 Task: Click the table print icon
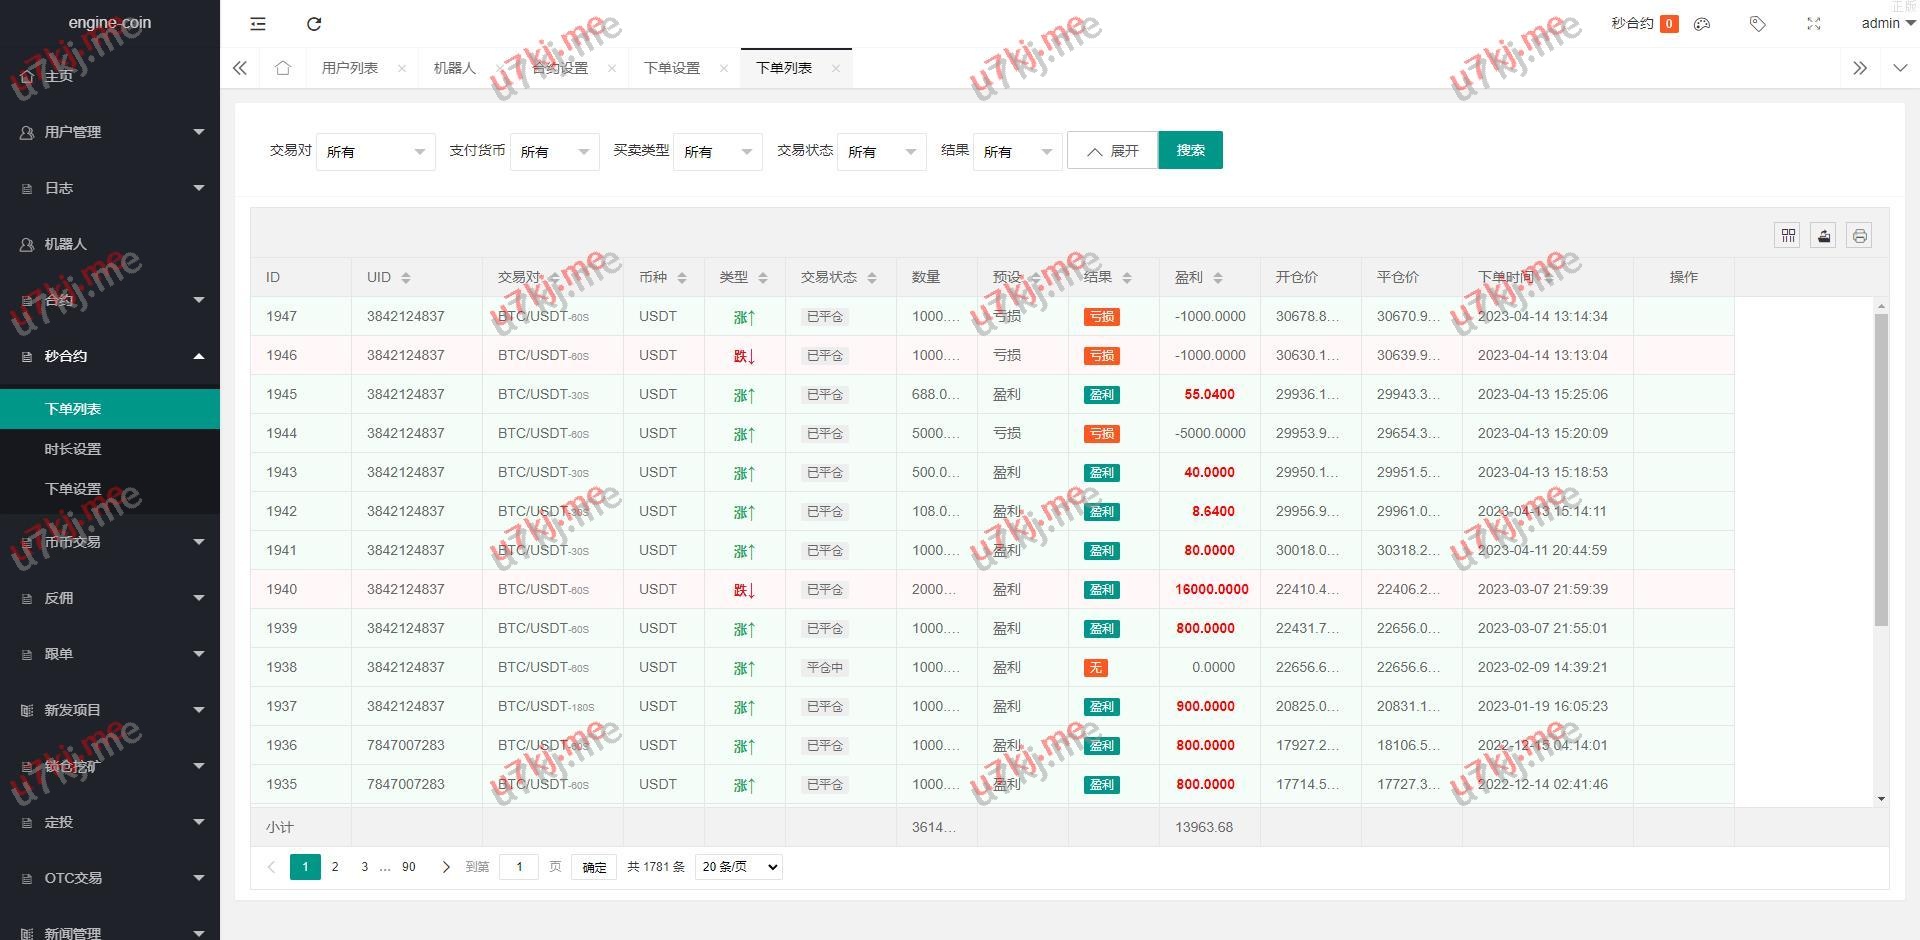point(1859,236)
